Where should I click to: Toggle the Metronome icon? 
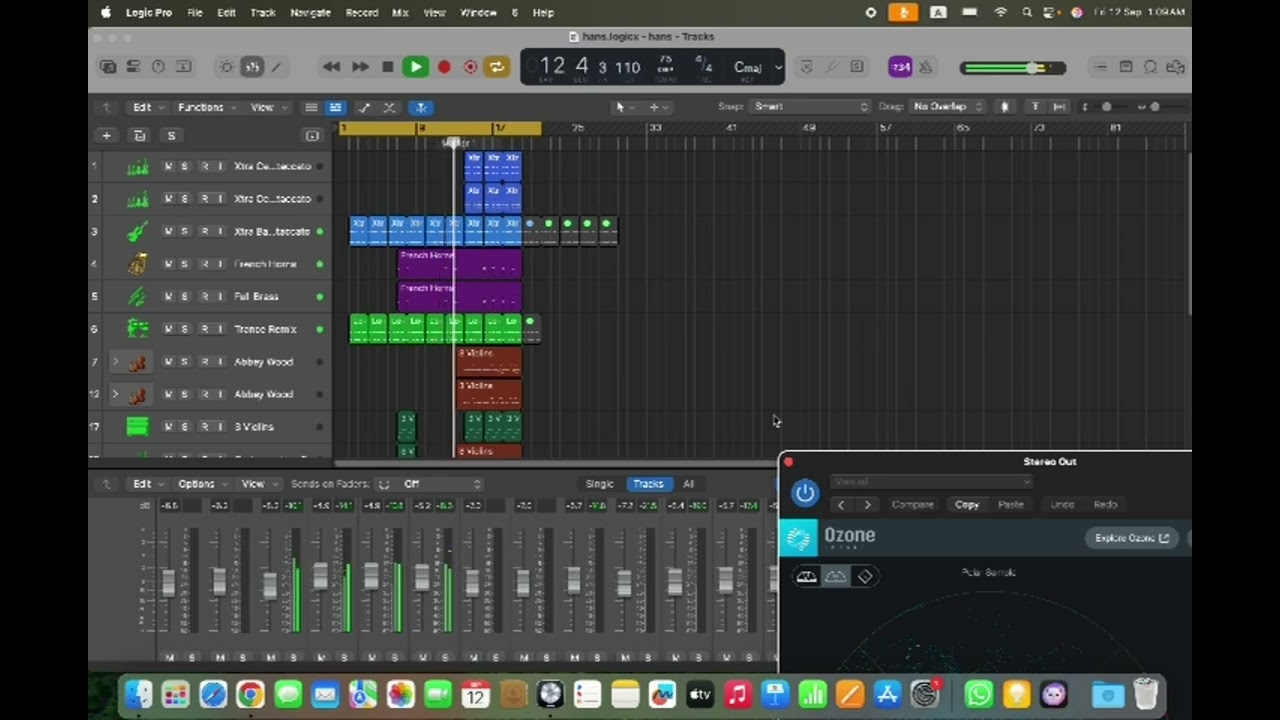pos(925,67)
